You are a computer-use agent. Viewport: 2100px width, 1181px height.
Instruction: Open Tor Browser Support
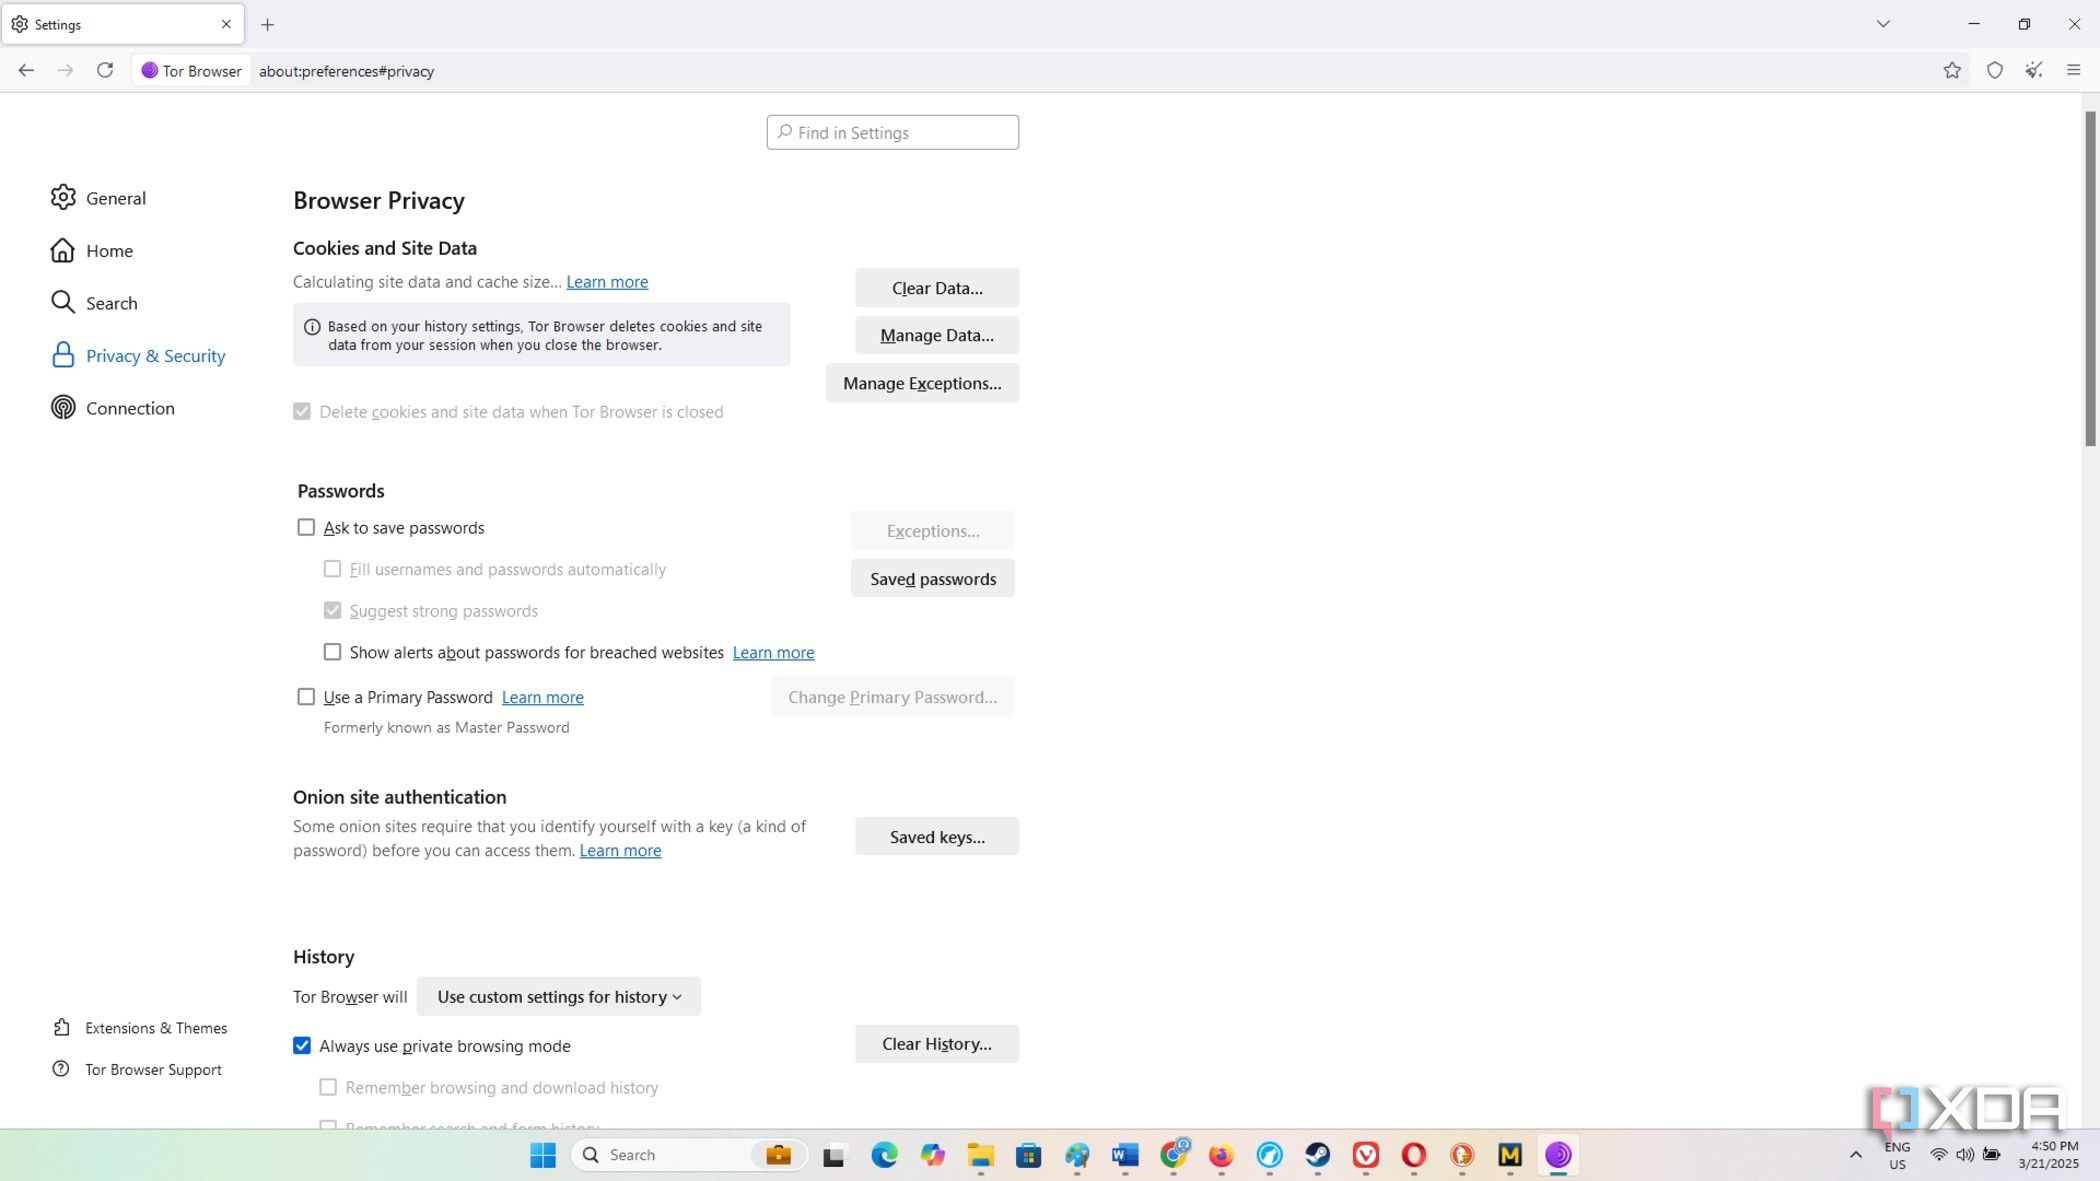click(x=137, y=1069)
